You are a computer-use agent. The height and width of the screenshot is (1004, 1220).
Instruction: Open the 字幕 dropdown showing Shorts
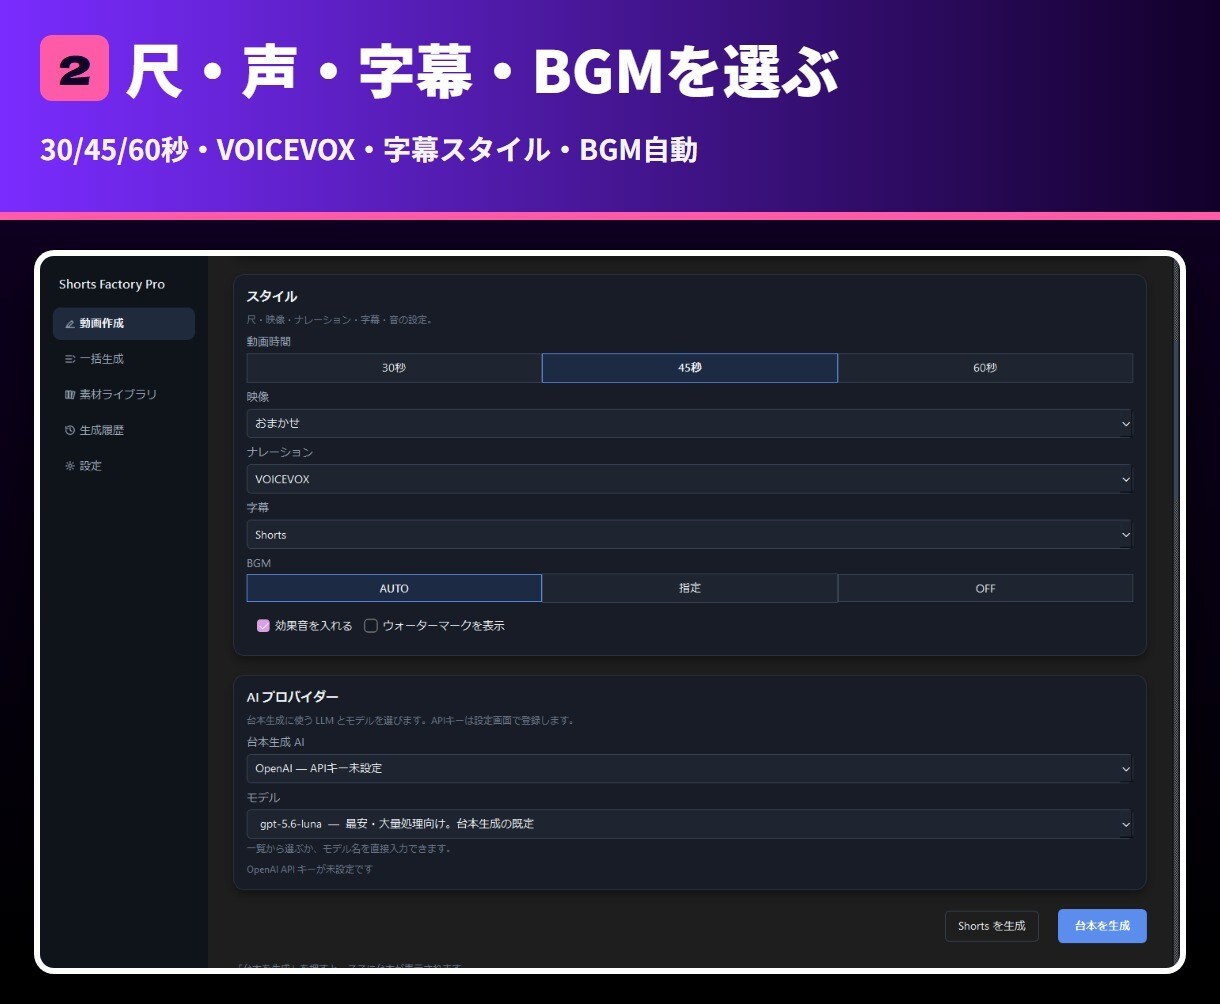690,535
